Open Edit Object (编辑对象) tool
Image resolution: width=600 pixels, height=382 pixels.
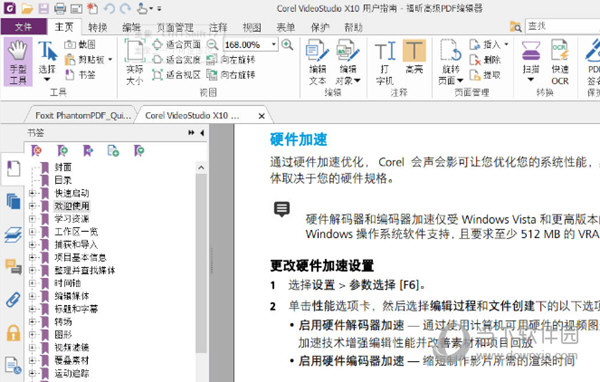(x=348, y=62)
